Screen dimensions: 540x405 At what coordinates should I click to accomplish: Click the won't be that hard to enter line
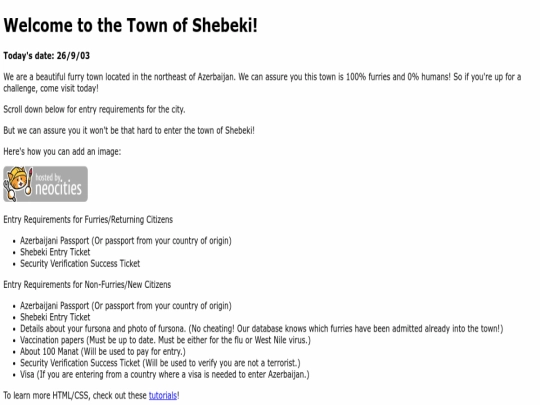click(129, 131)
